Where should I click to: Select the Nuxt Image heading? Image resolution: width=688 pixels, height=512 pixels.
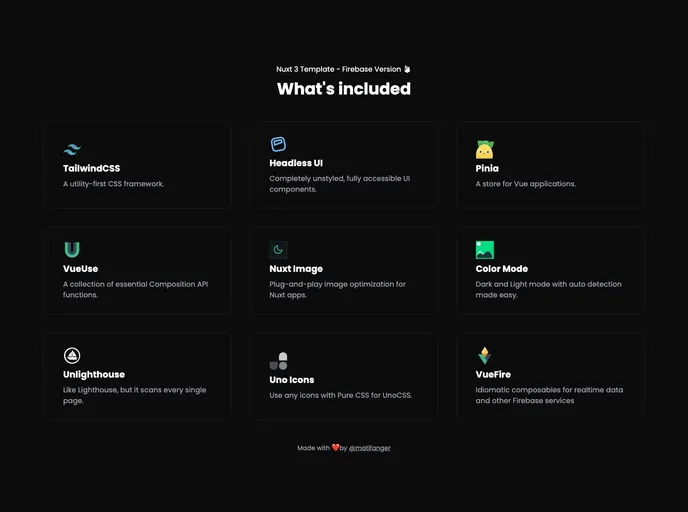coord(296,269)
